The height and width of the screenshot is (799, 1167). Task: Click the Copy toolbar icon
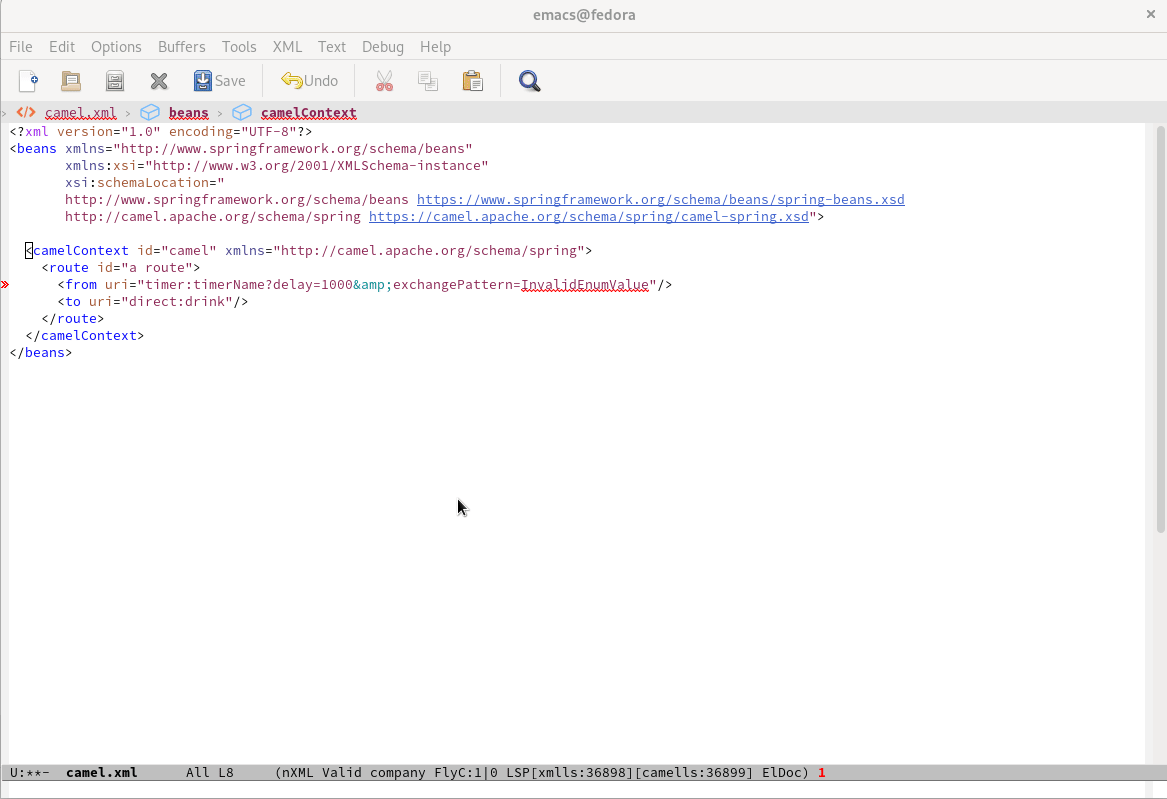pyautogui.click(x=428, y=81)
